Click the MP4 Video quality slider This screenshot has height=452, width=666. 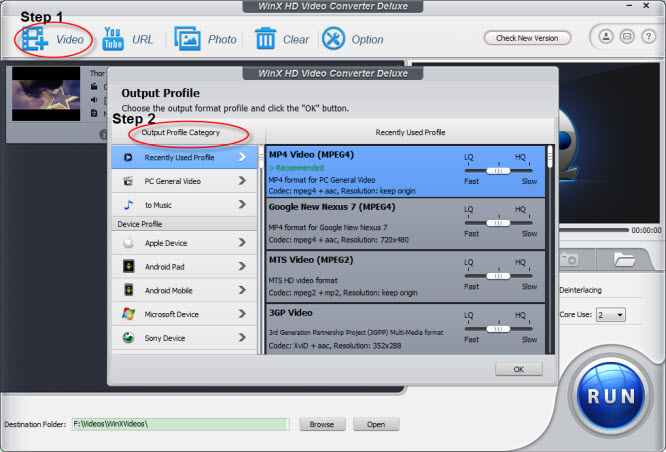tap(499, 171)
